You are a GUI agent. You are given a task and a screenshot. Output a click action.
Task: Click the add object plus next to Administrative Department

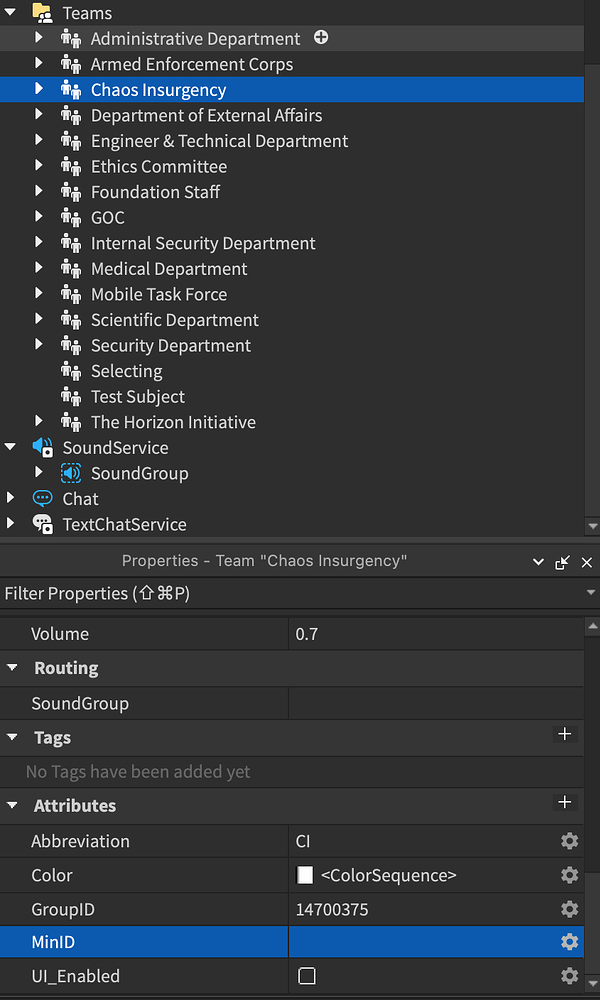pyautogui.click(x=320, y=37)
